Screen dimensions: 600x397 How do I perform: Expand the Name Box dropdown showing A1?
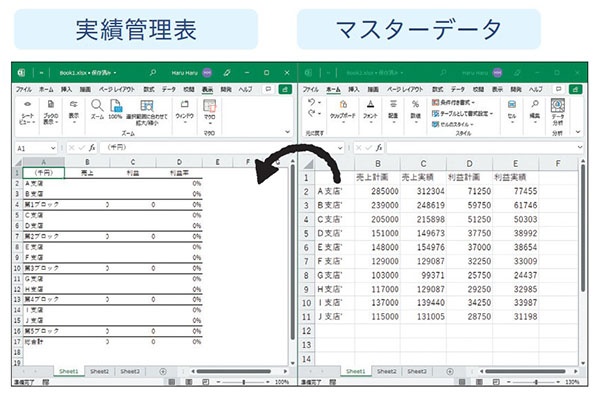[x=53, y=148]
